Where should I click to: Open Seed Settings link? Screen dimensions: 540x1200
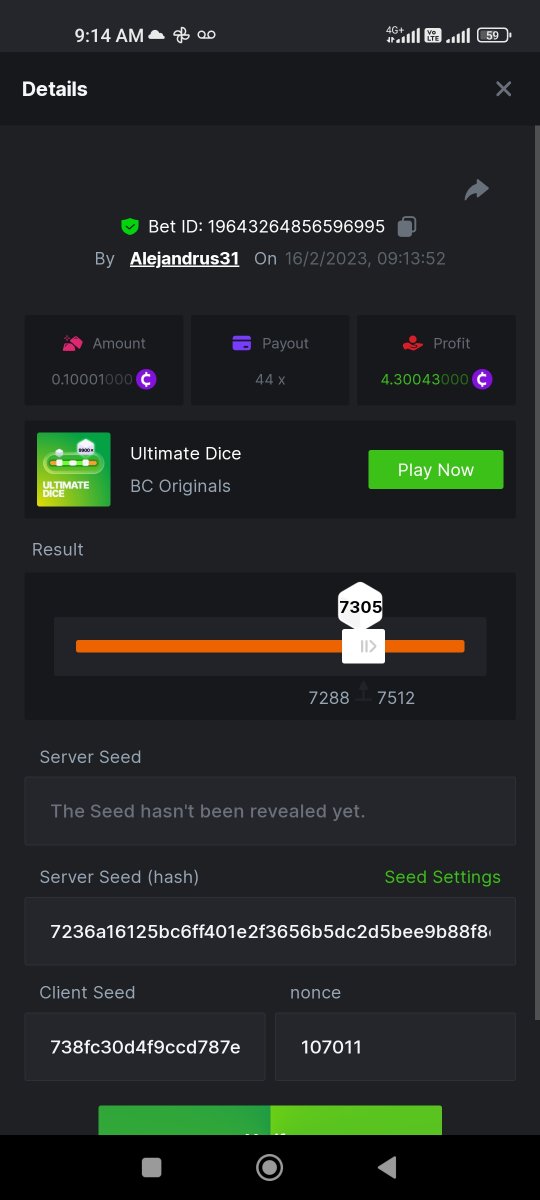(443, 877)
